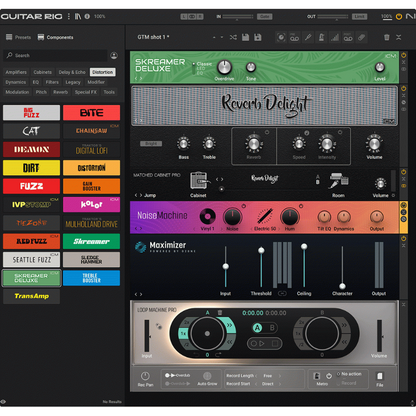Redo the loop layer in Loop Machine
Viewport: 416px width, 416px height.
218,355
